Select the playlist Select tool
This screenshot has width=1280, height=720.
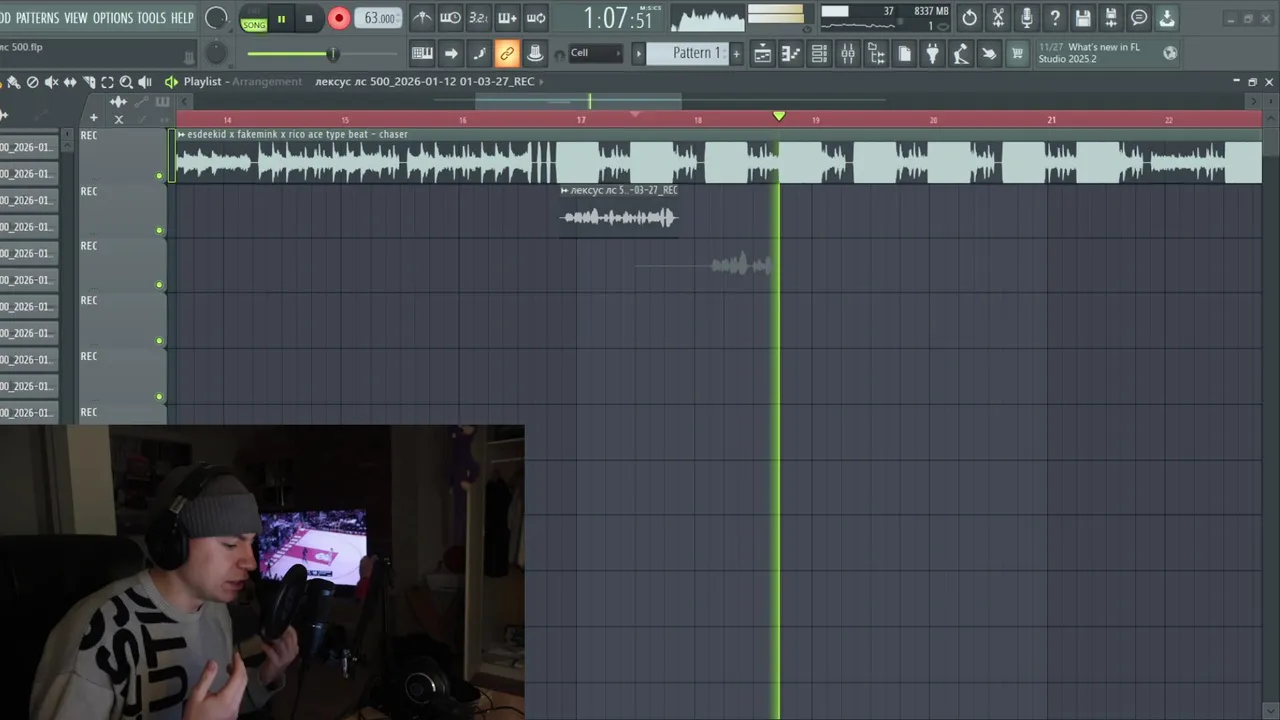[107, 82]
